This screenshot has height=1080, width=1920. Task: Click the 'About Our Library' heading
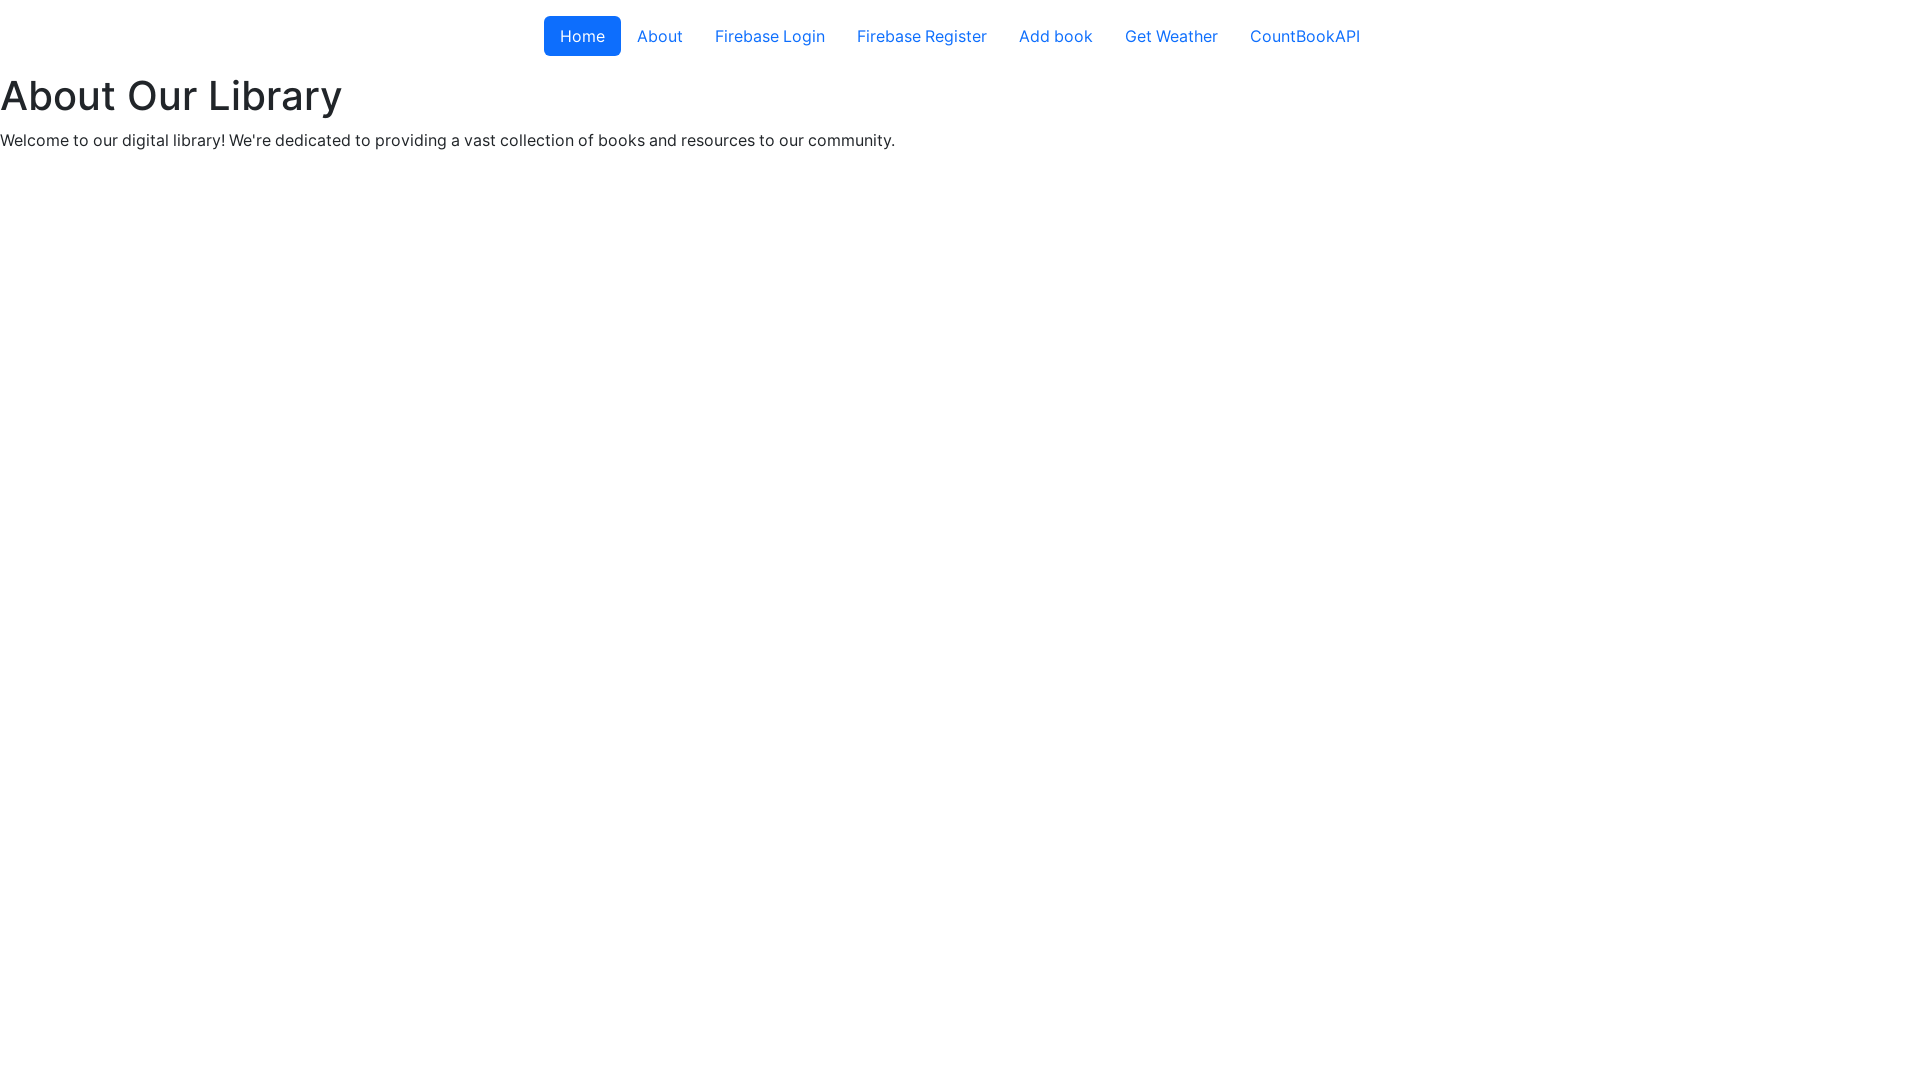[x=171, y=96]
